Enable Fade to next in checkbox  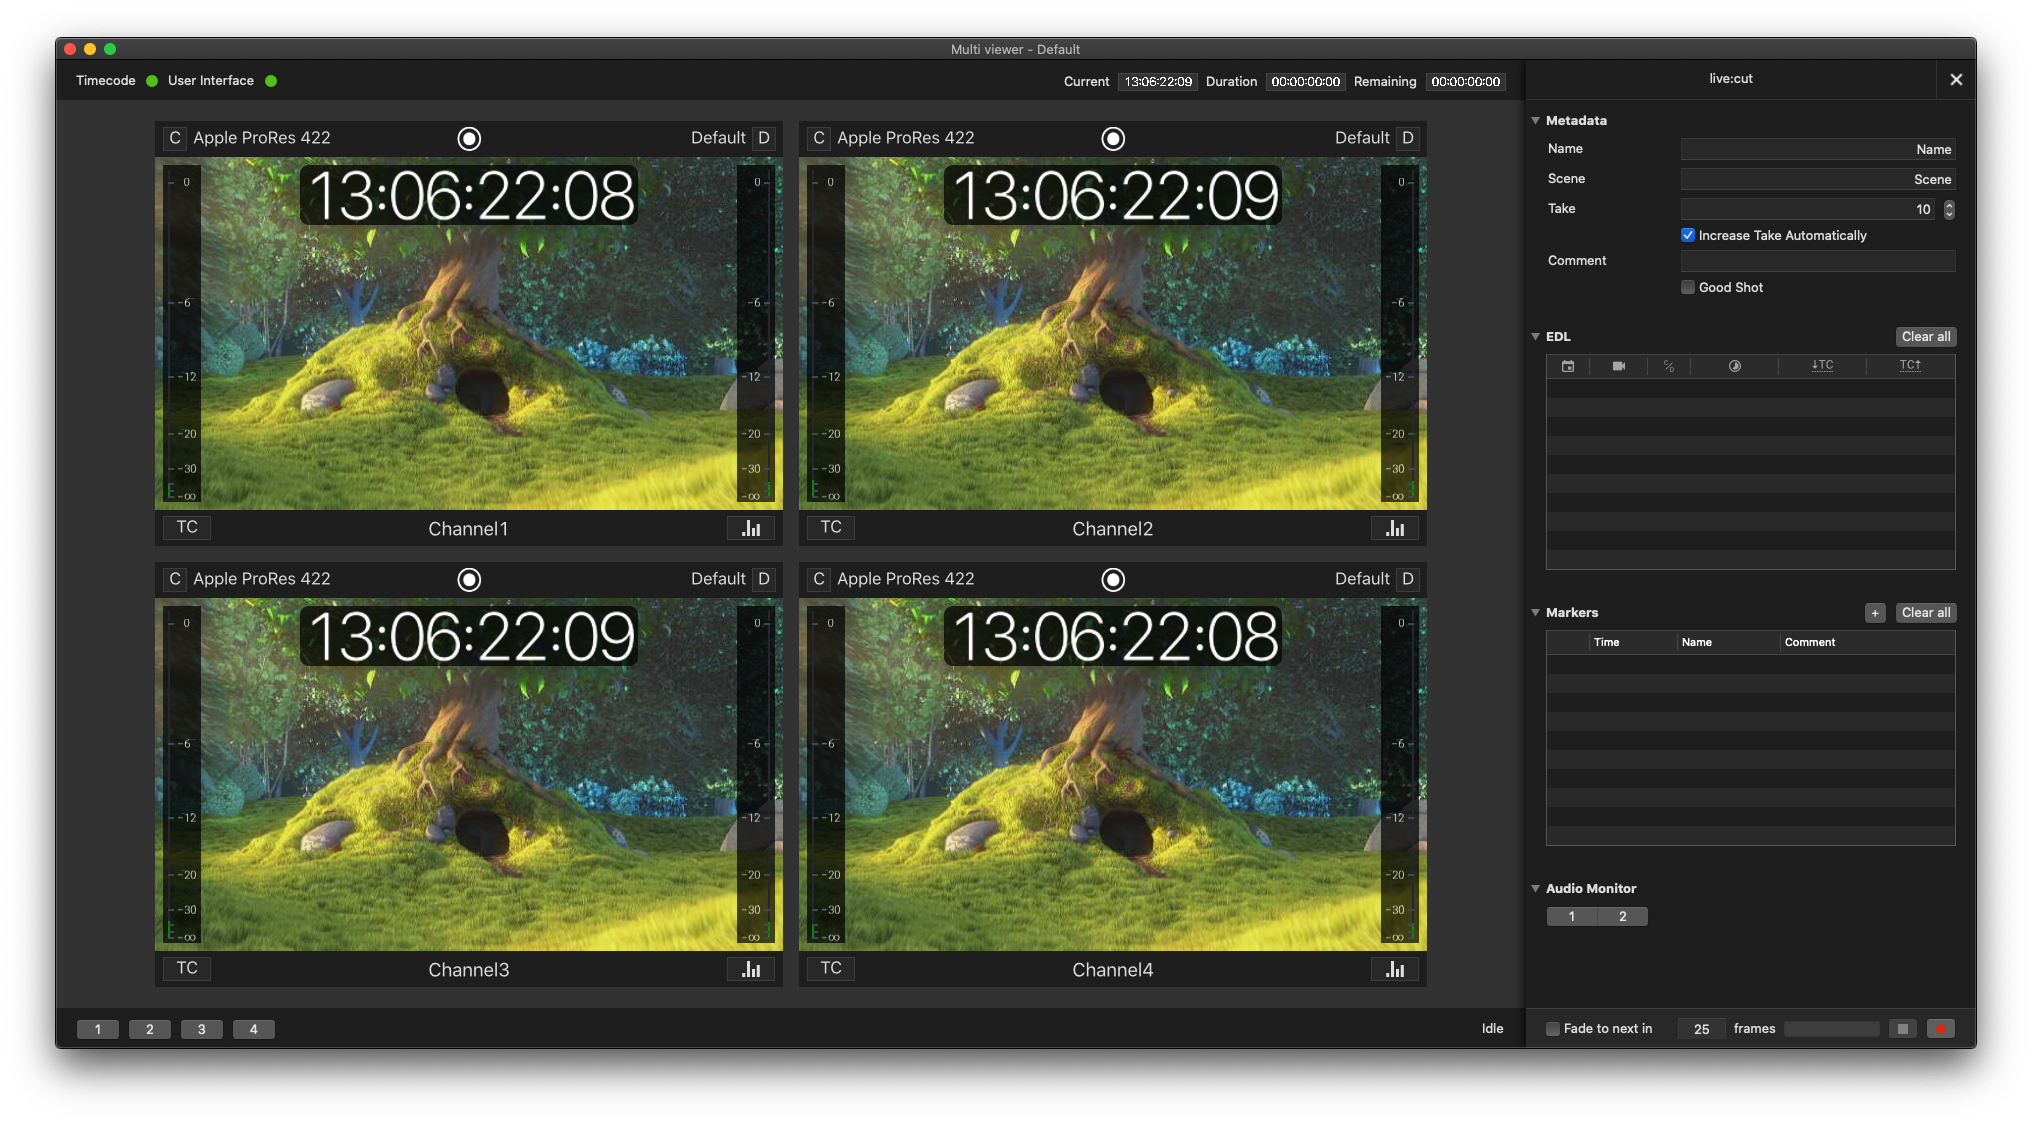pyautogui.click(x=1553, y=1029)
